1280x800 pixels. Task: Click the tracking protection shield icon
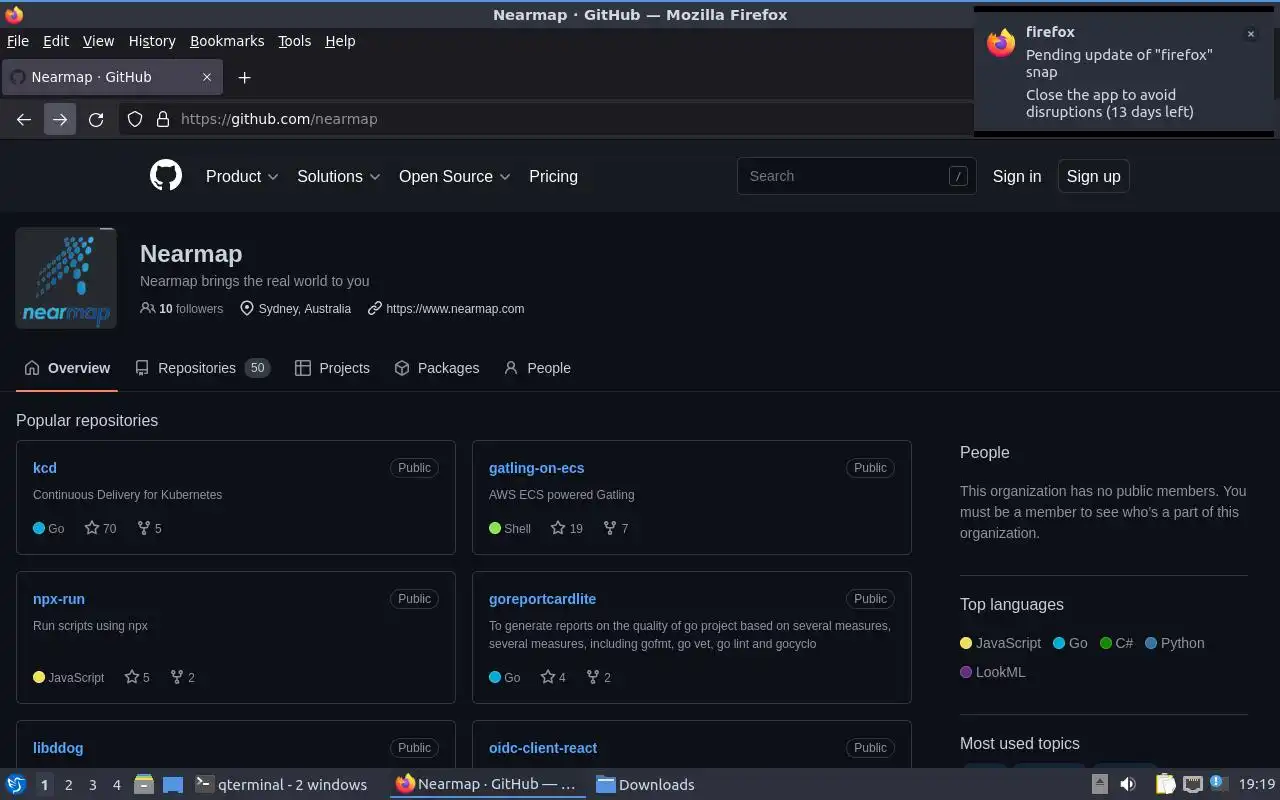[x=135, y=119]
